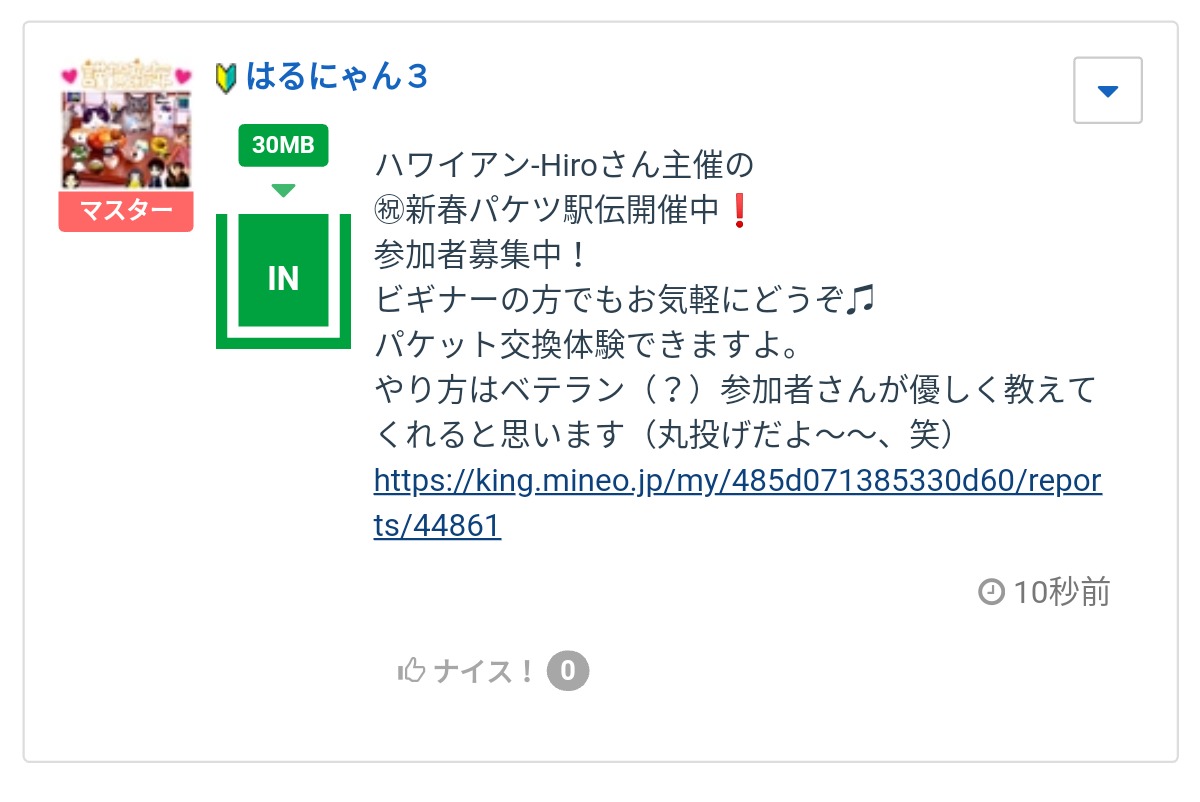1200x802 pixels.
Task: Click the ㊗ celebration symbol
Action: pyautogui.click(x=388, y=210)
